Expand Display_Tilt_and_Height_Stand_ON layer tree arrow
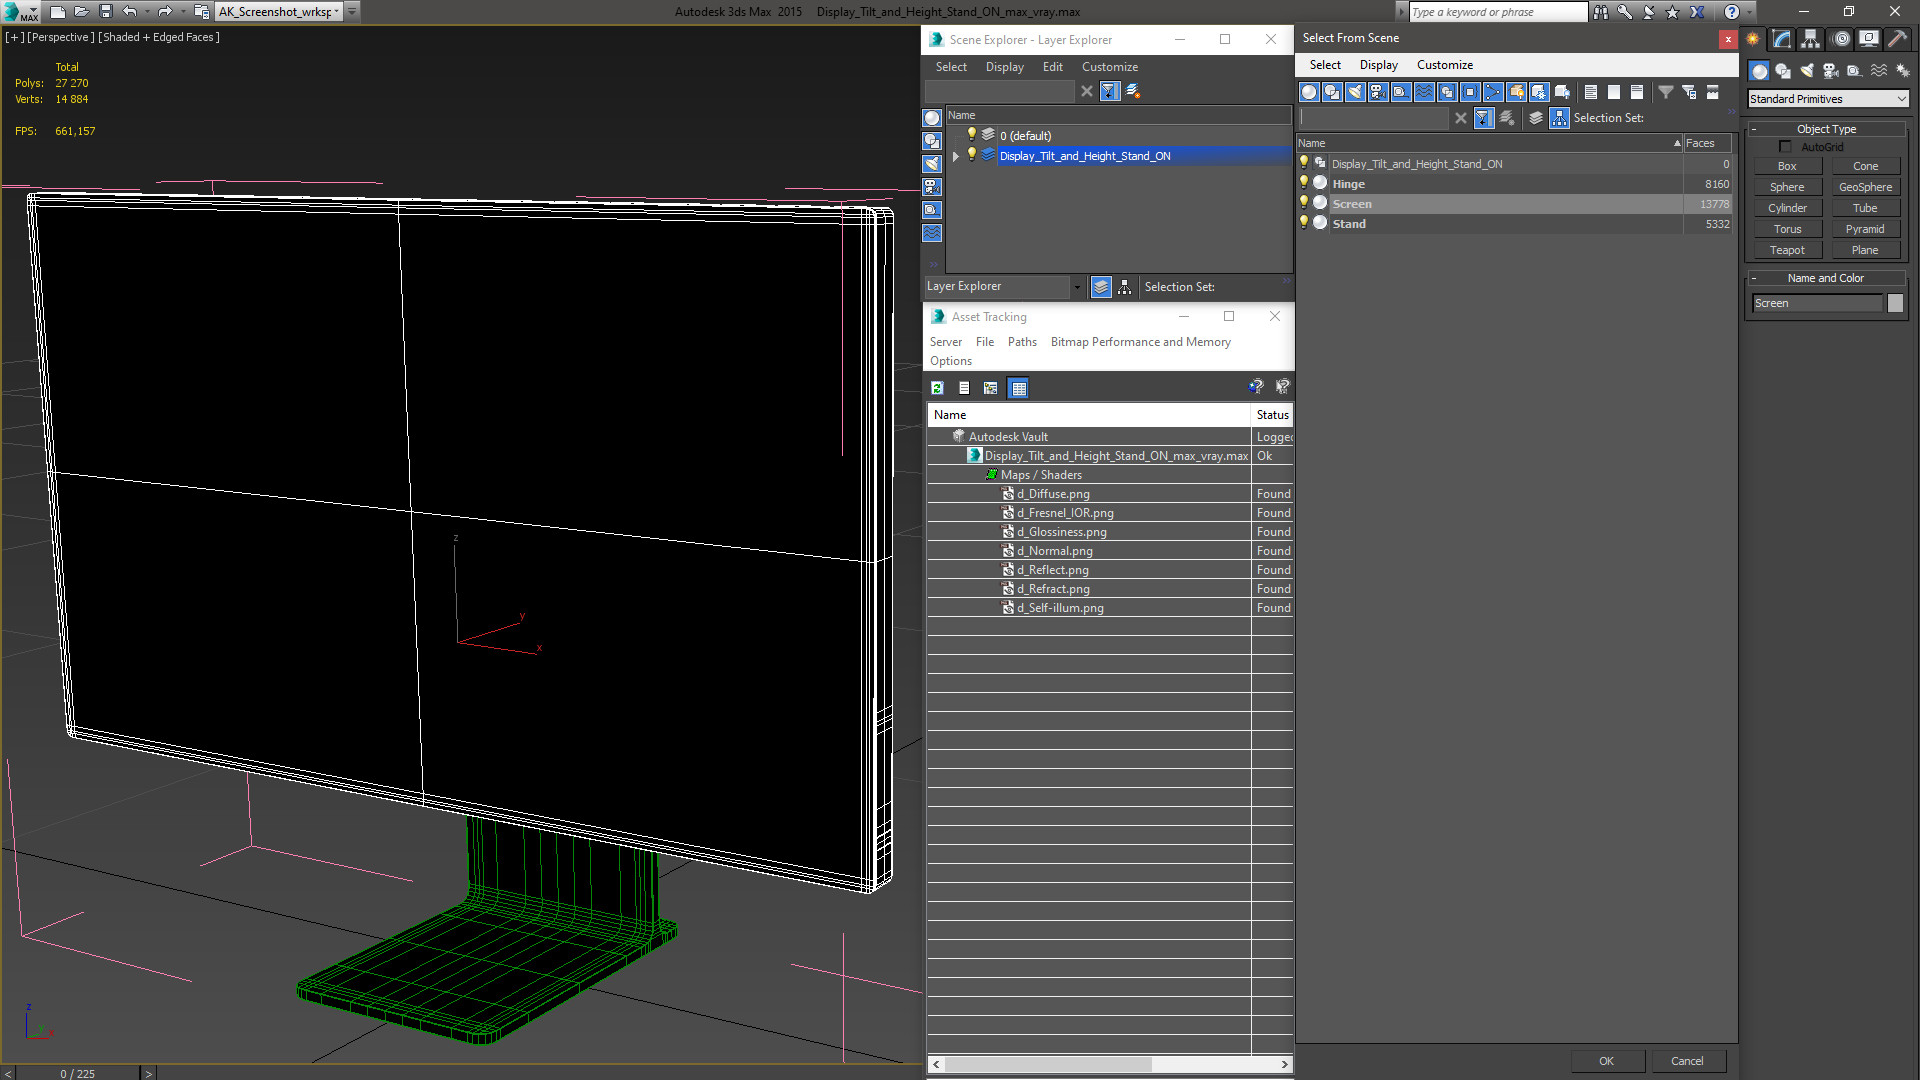The image size is (1920, 1080). point(956,156)
